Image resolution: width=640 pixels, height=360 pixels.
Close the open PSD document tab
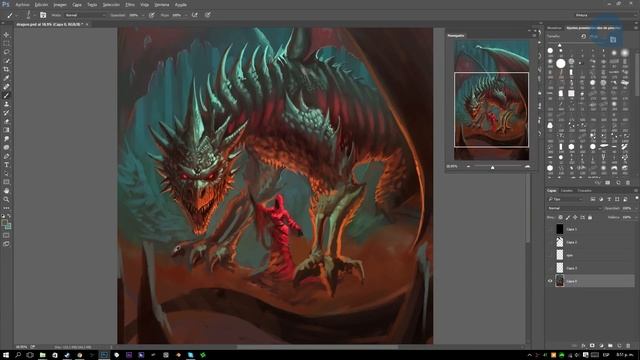coord(87,24)
